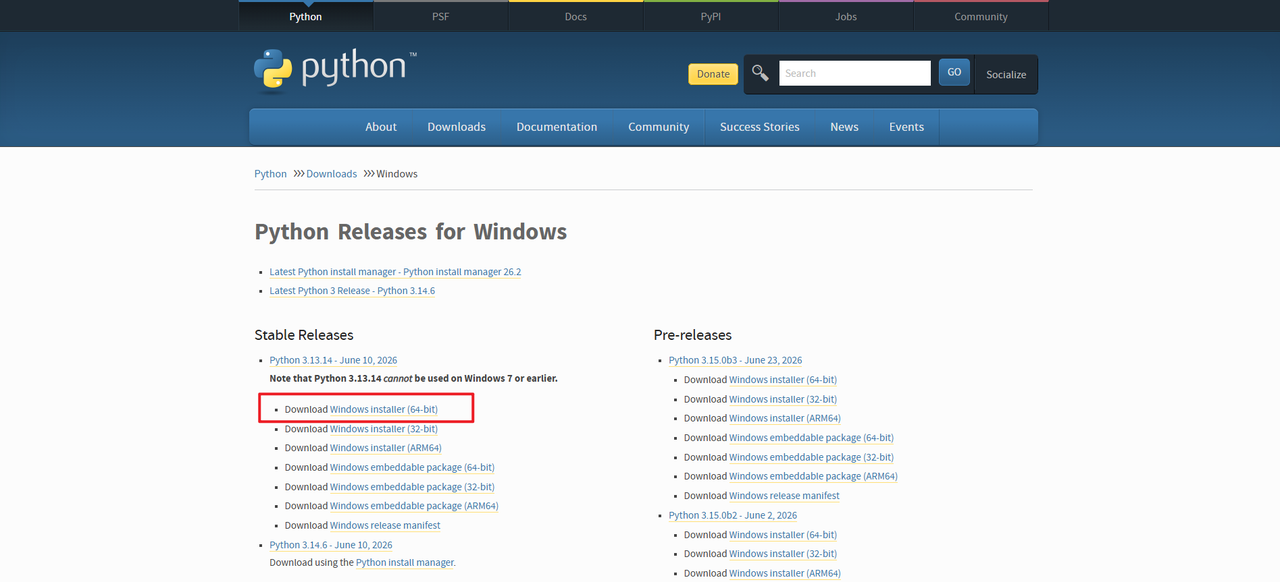The width and height of the screenshot is (1280, 582).
Task: Click the GO search button
Action: click(x=954, y=72)
